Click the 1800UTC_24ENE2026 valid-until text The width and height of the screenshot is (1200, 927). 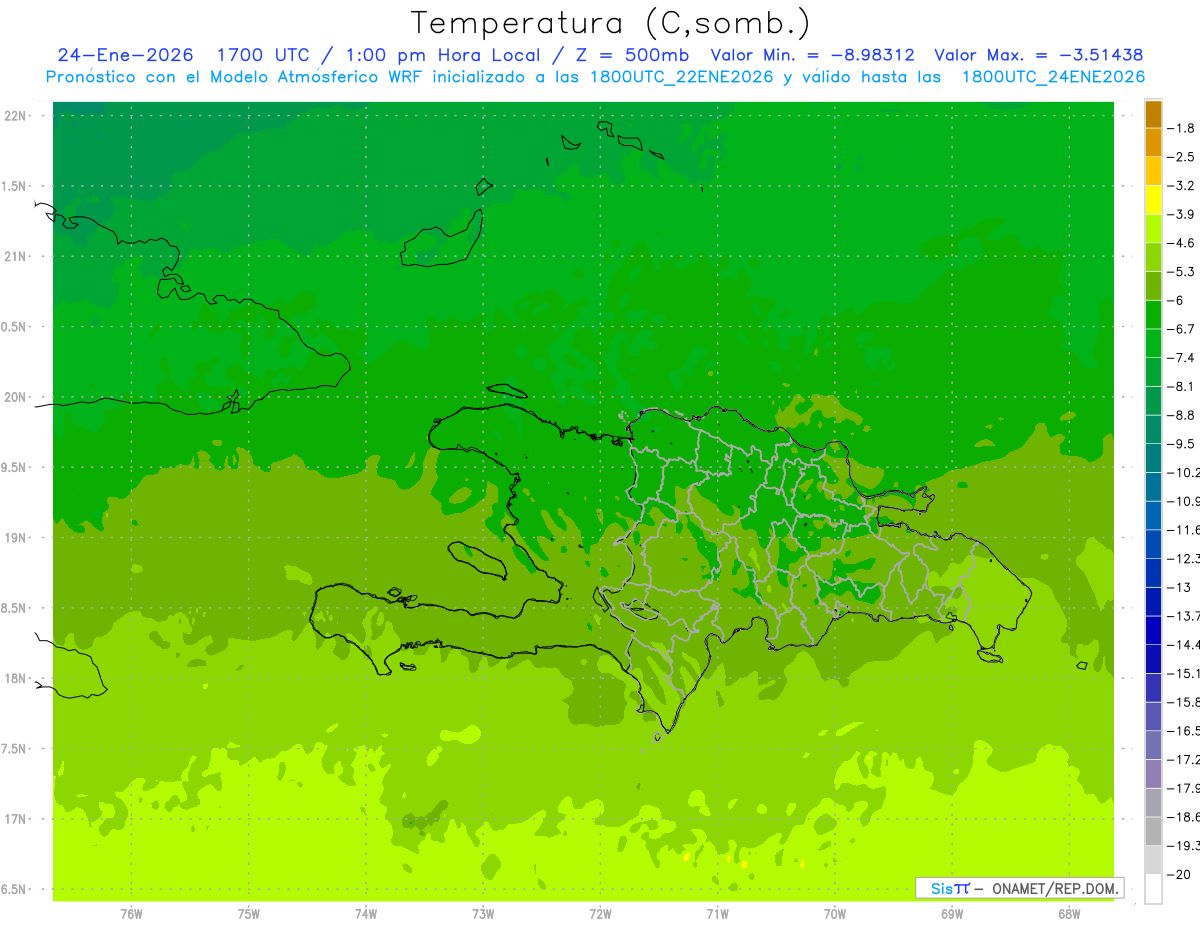pos(1053,77)
